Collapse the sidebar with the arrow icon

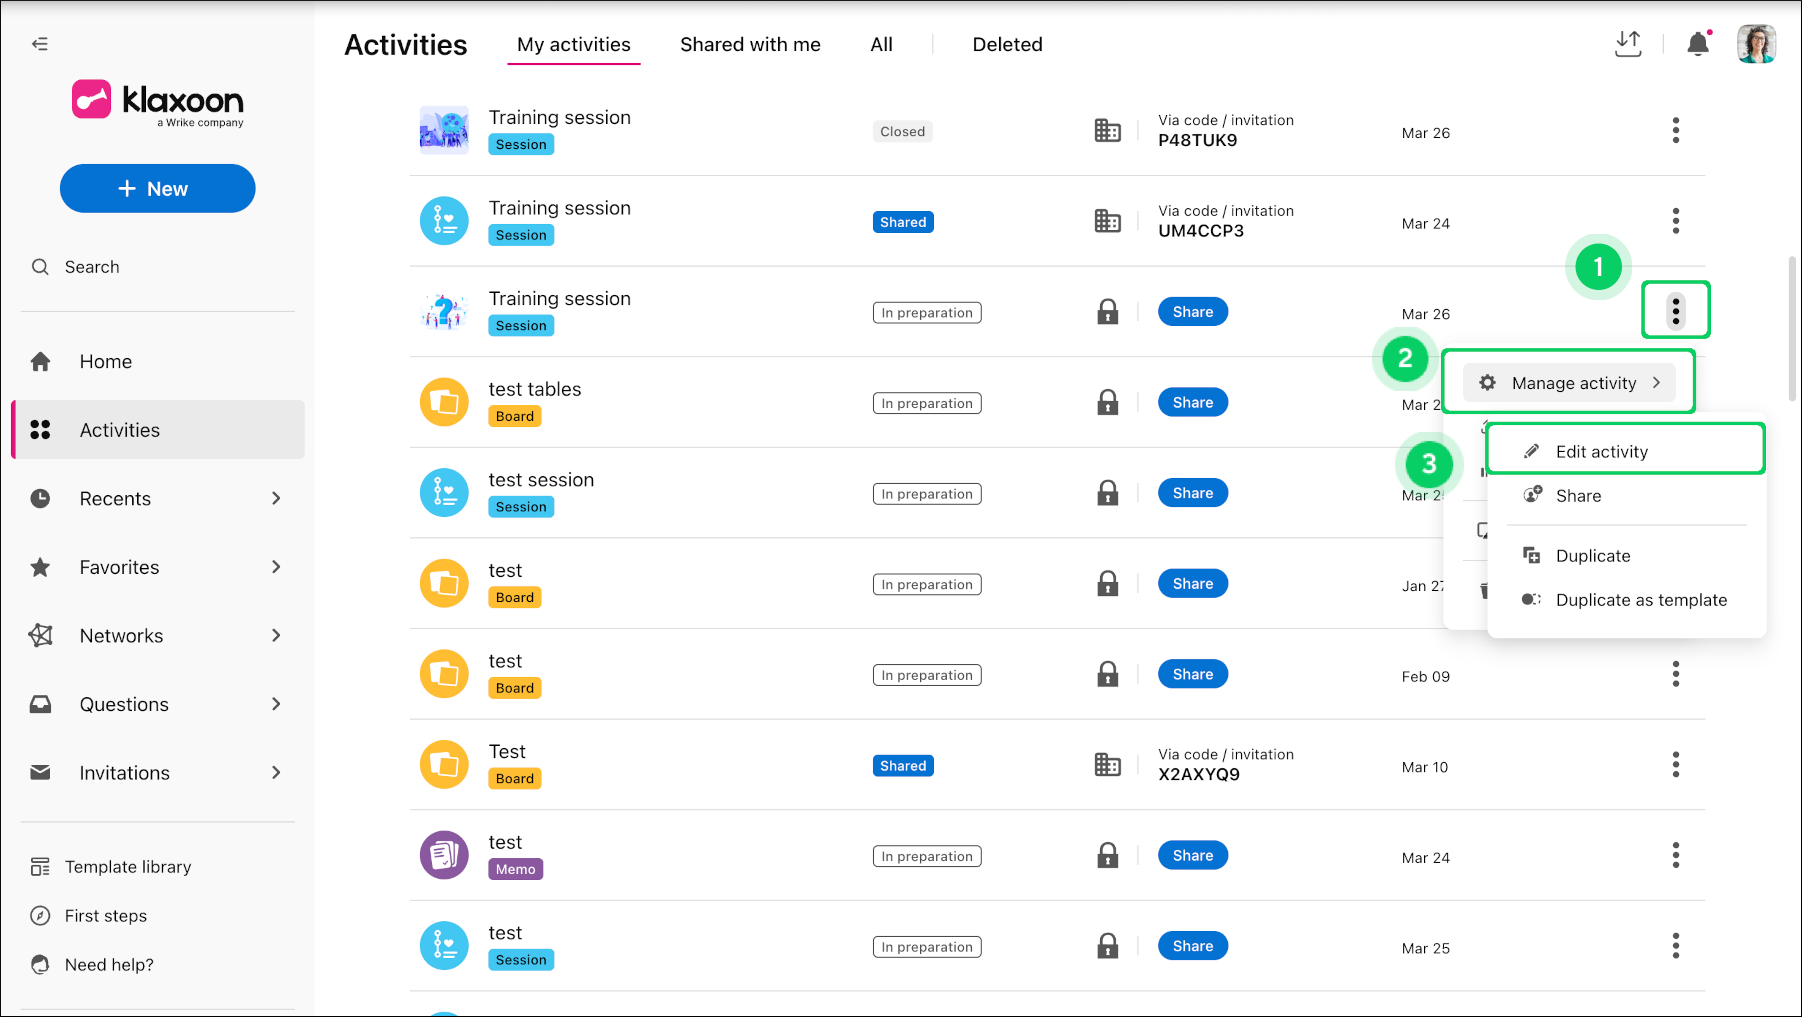tap(40, 44)
